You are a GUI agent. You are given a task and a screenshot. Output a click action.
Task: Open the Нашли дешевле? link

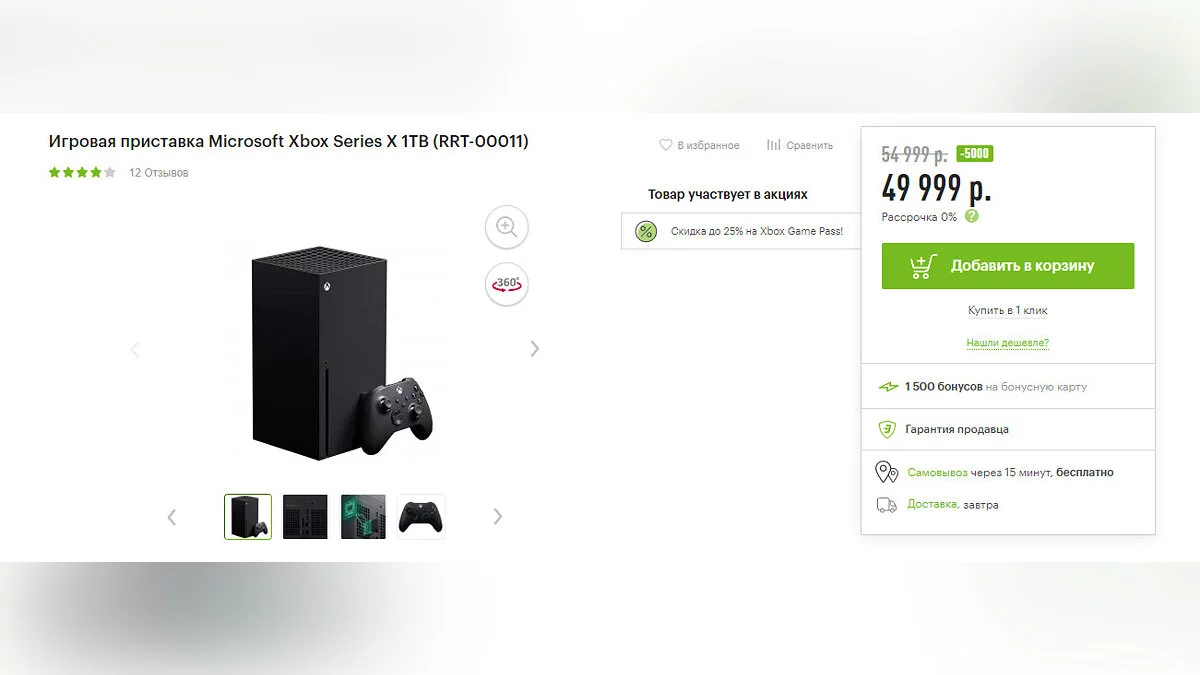(1007, 343)
